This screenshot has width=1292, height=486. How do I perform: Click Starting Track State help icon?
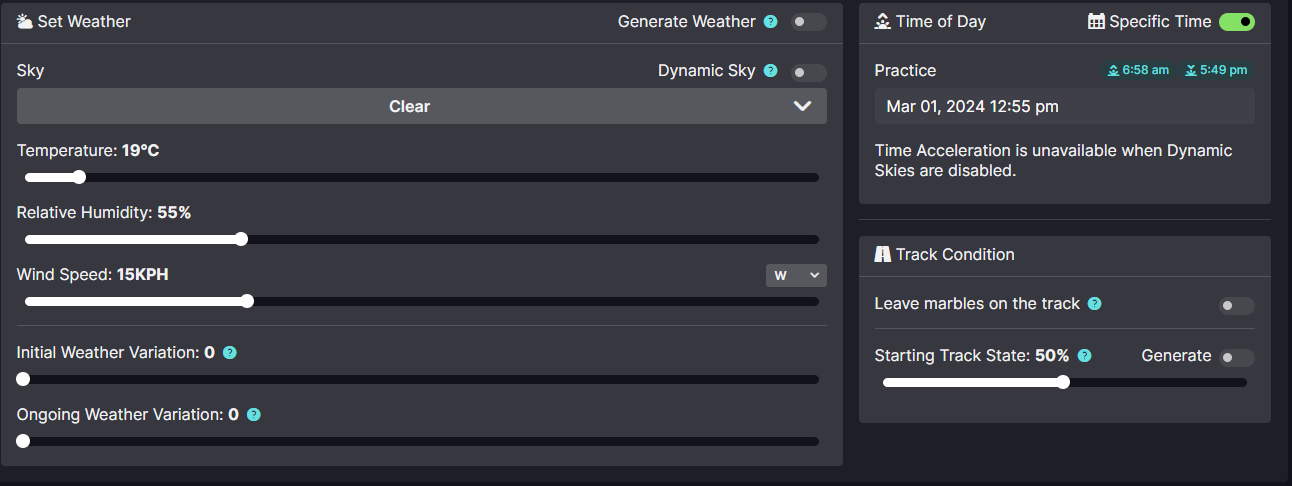1084,356
